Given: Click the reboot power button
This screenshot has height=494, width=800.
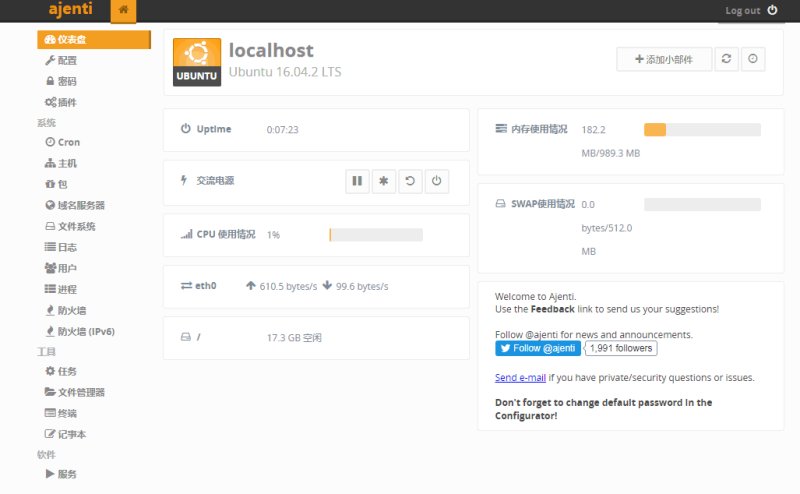Looking at the screenshot, I should point(410,181).
